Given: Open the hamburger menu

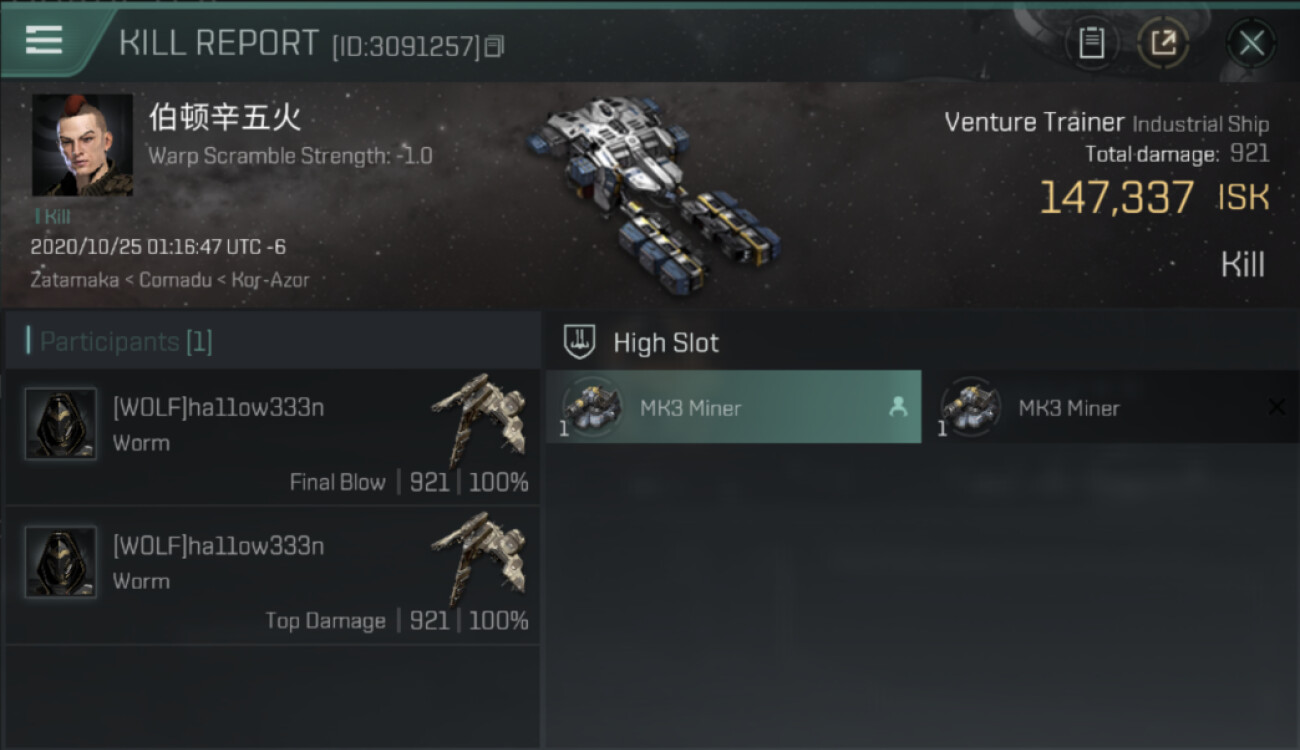Looking at the screenshot, I should 43,40.
